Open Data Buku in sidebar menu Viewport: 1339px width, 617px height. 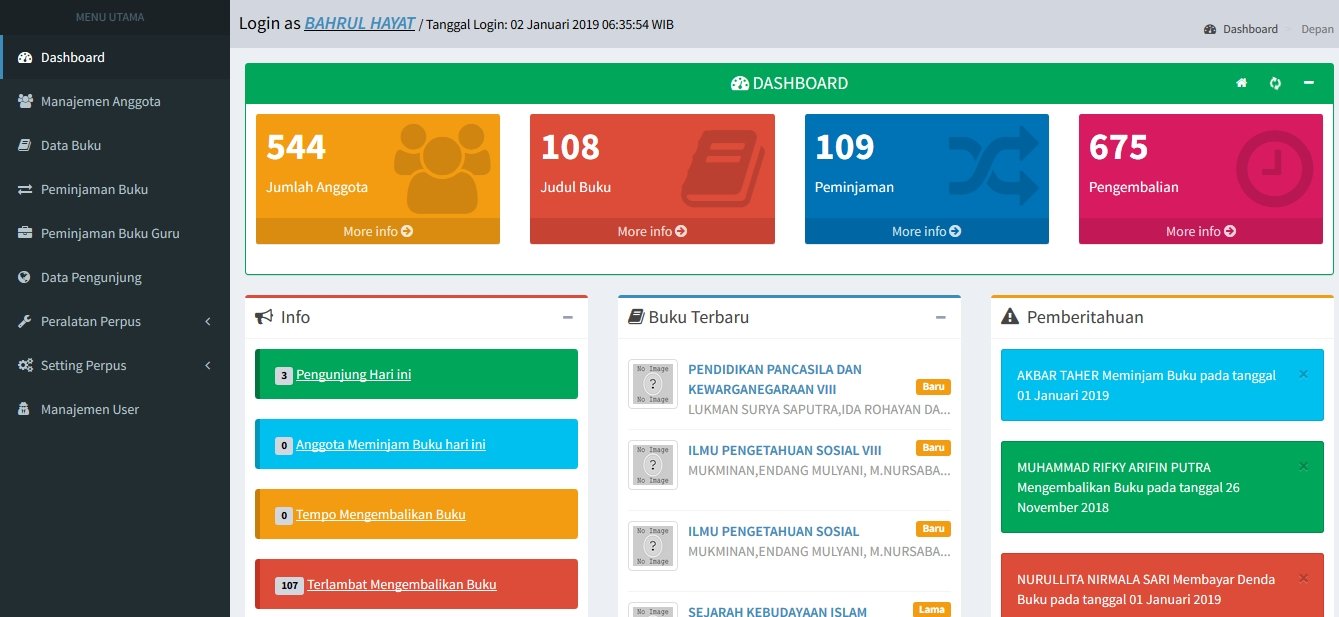pyautogui.click(x=70, y=145)
